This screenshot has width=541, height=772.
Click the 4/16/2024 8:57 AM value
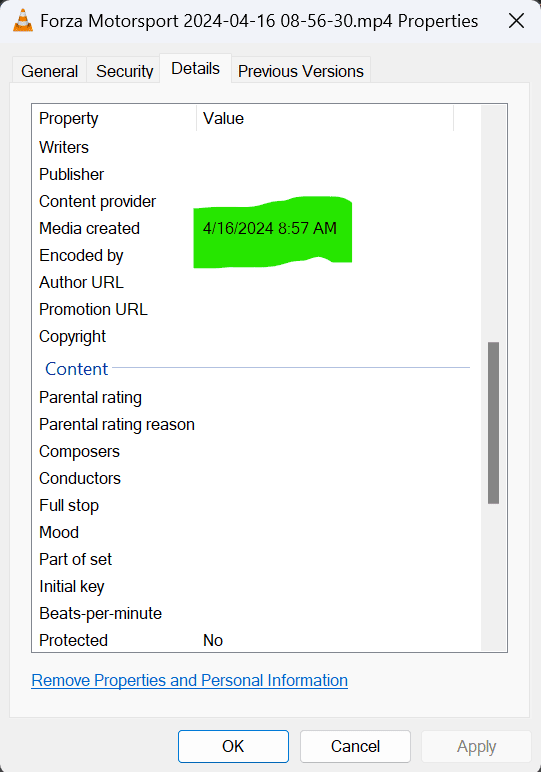270,228
